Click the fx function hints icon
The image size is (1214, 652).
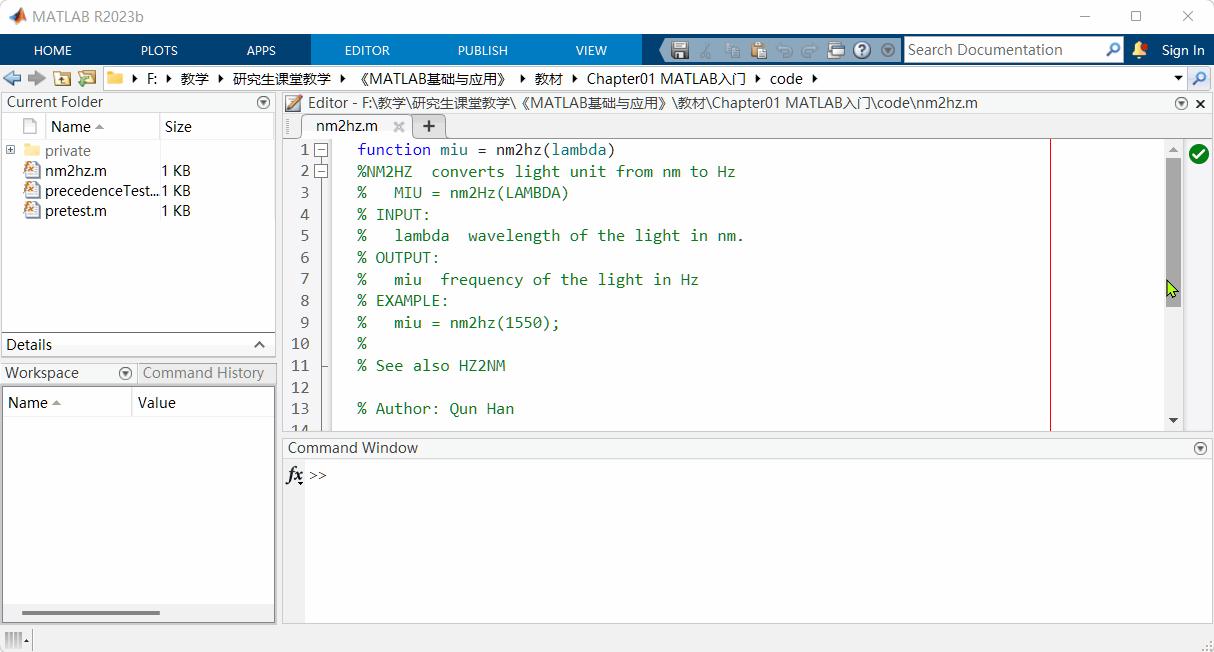click(294, 475)
